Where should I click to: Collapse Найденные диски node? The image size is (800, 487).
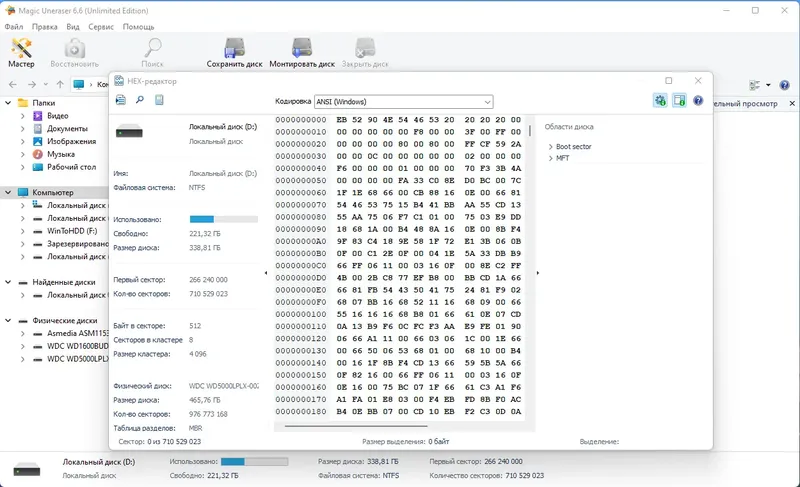(8, 282)
